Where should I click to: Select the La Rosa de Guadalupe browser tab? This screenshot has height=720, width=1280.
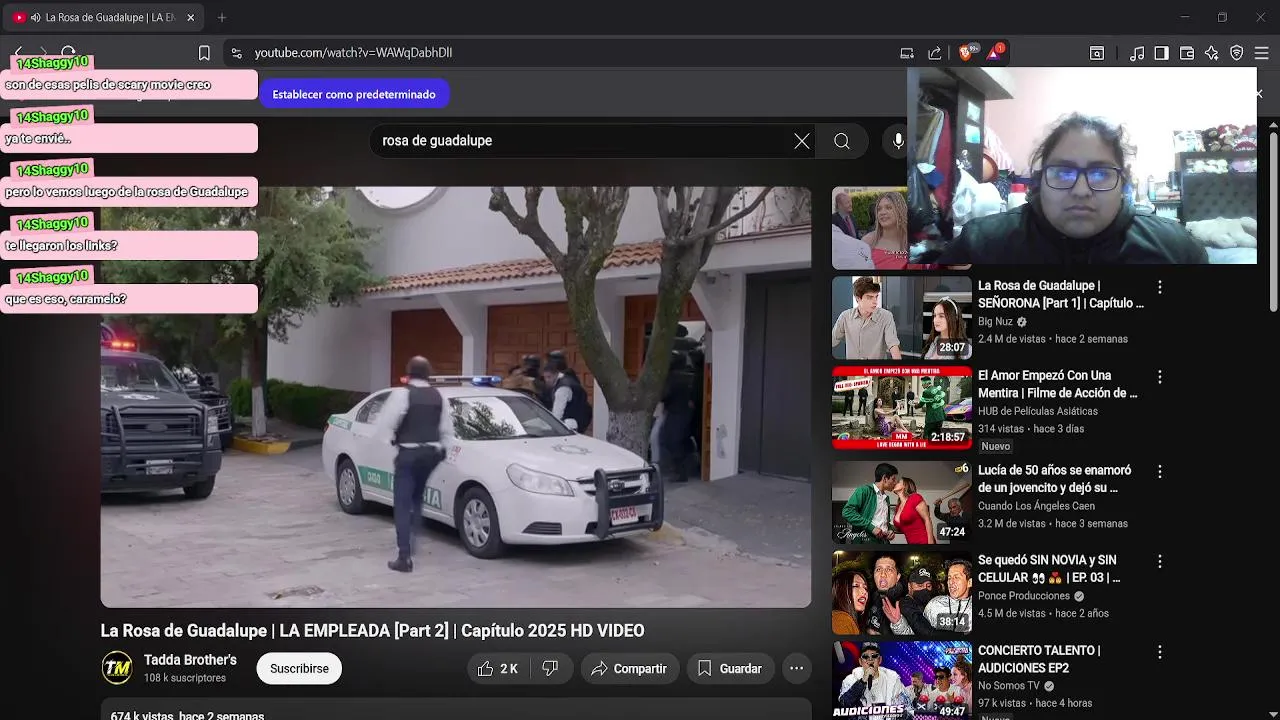point(105,17)
